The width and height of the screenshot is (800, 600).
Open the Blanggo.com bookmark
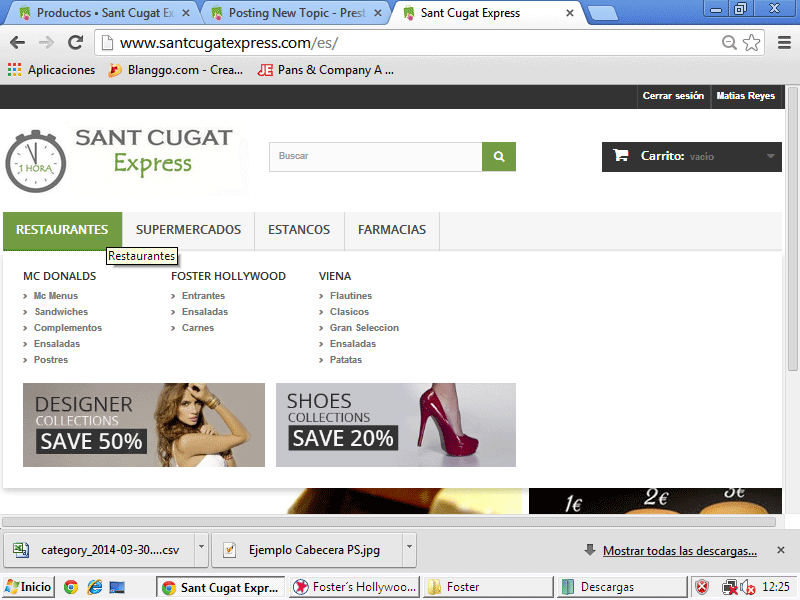[176, 70]
